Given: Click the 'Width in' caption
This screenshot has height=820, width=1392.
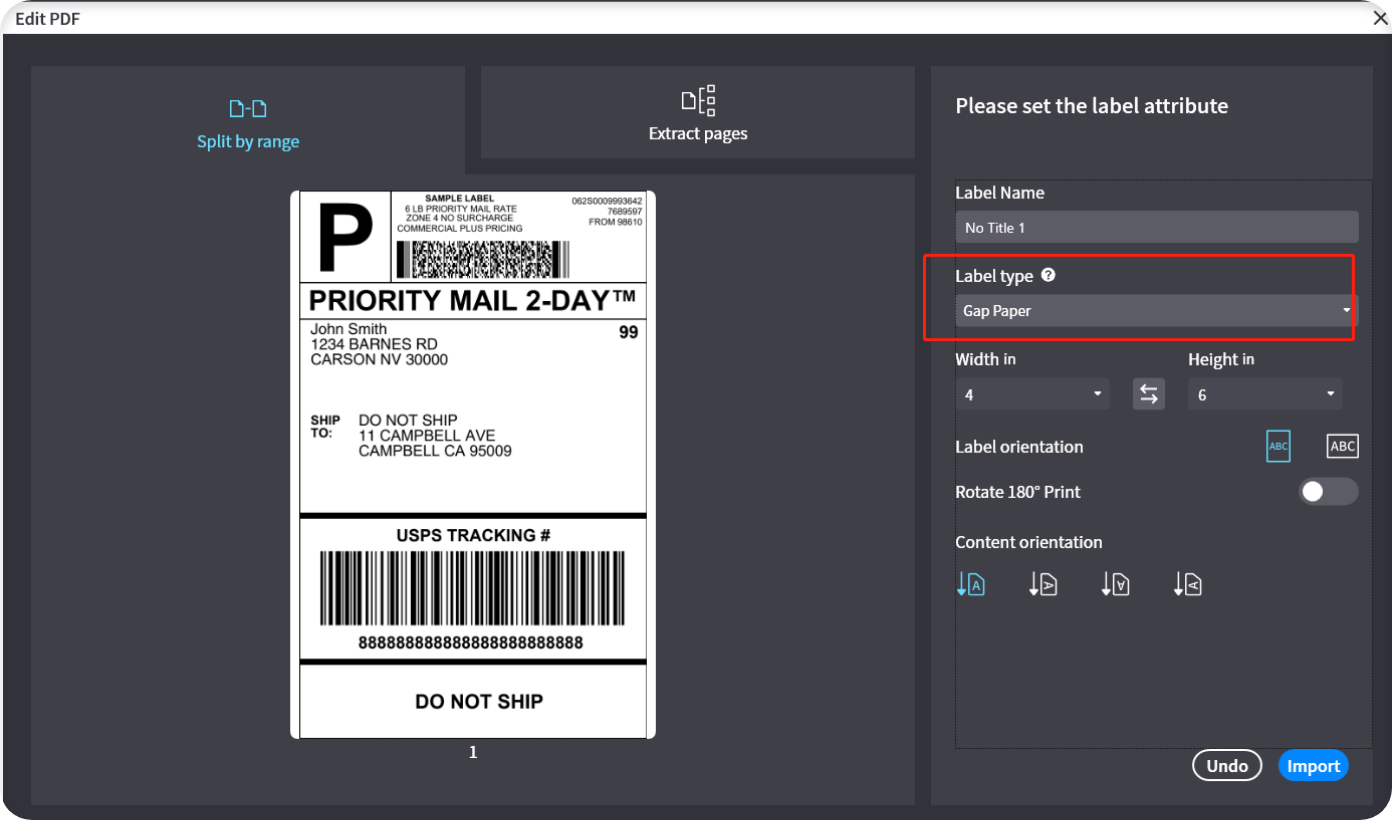Looking at the screenshot, I should point(986,359).
